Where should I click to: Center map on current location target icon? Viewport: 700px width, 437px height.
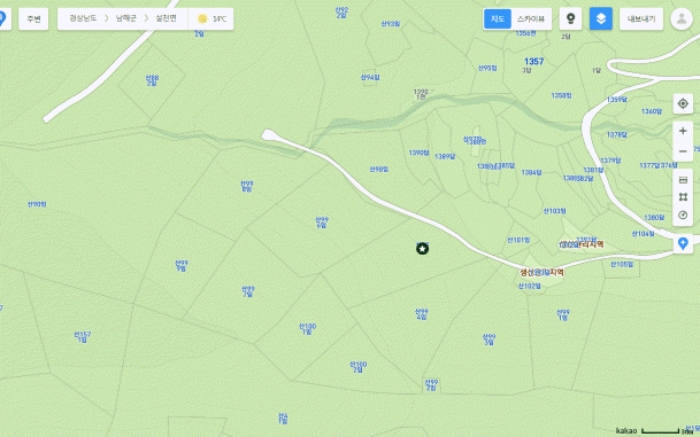point(683,104)
